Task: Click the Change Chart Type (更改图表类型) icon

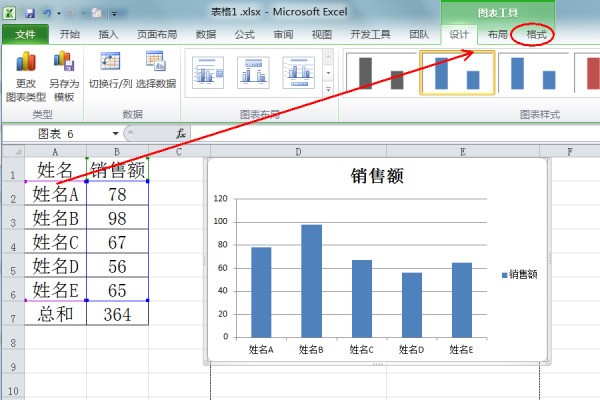Action: click(26, 62)
